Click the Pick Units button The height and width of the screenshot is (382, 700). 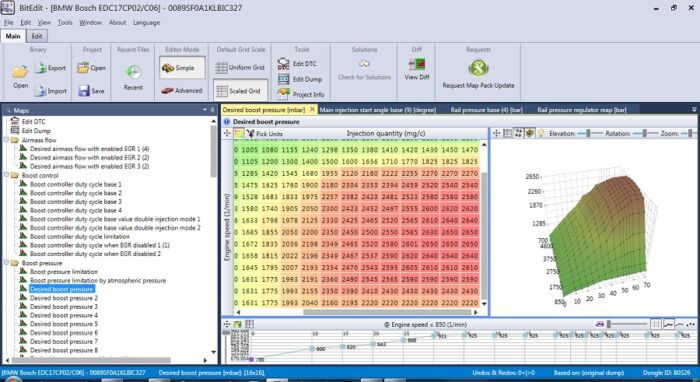[x=264, y=133]
